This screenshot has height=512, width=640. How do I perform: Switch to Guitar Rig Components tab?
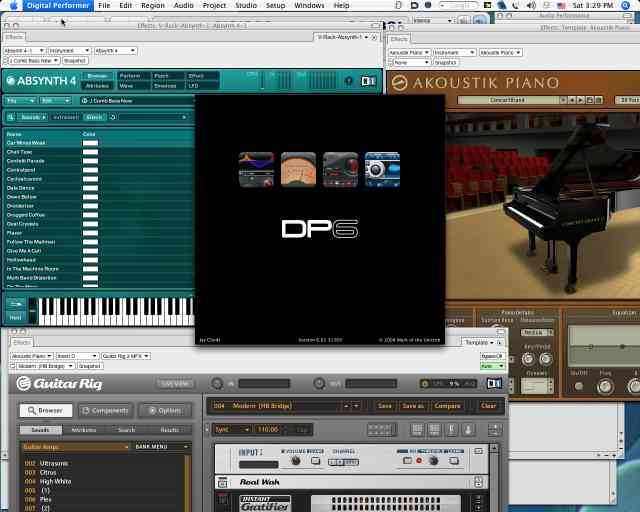point(105,411)
